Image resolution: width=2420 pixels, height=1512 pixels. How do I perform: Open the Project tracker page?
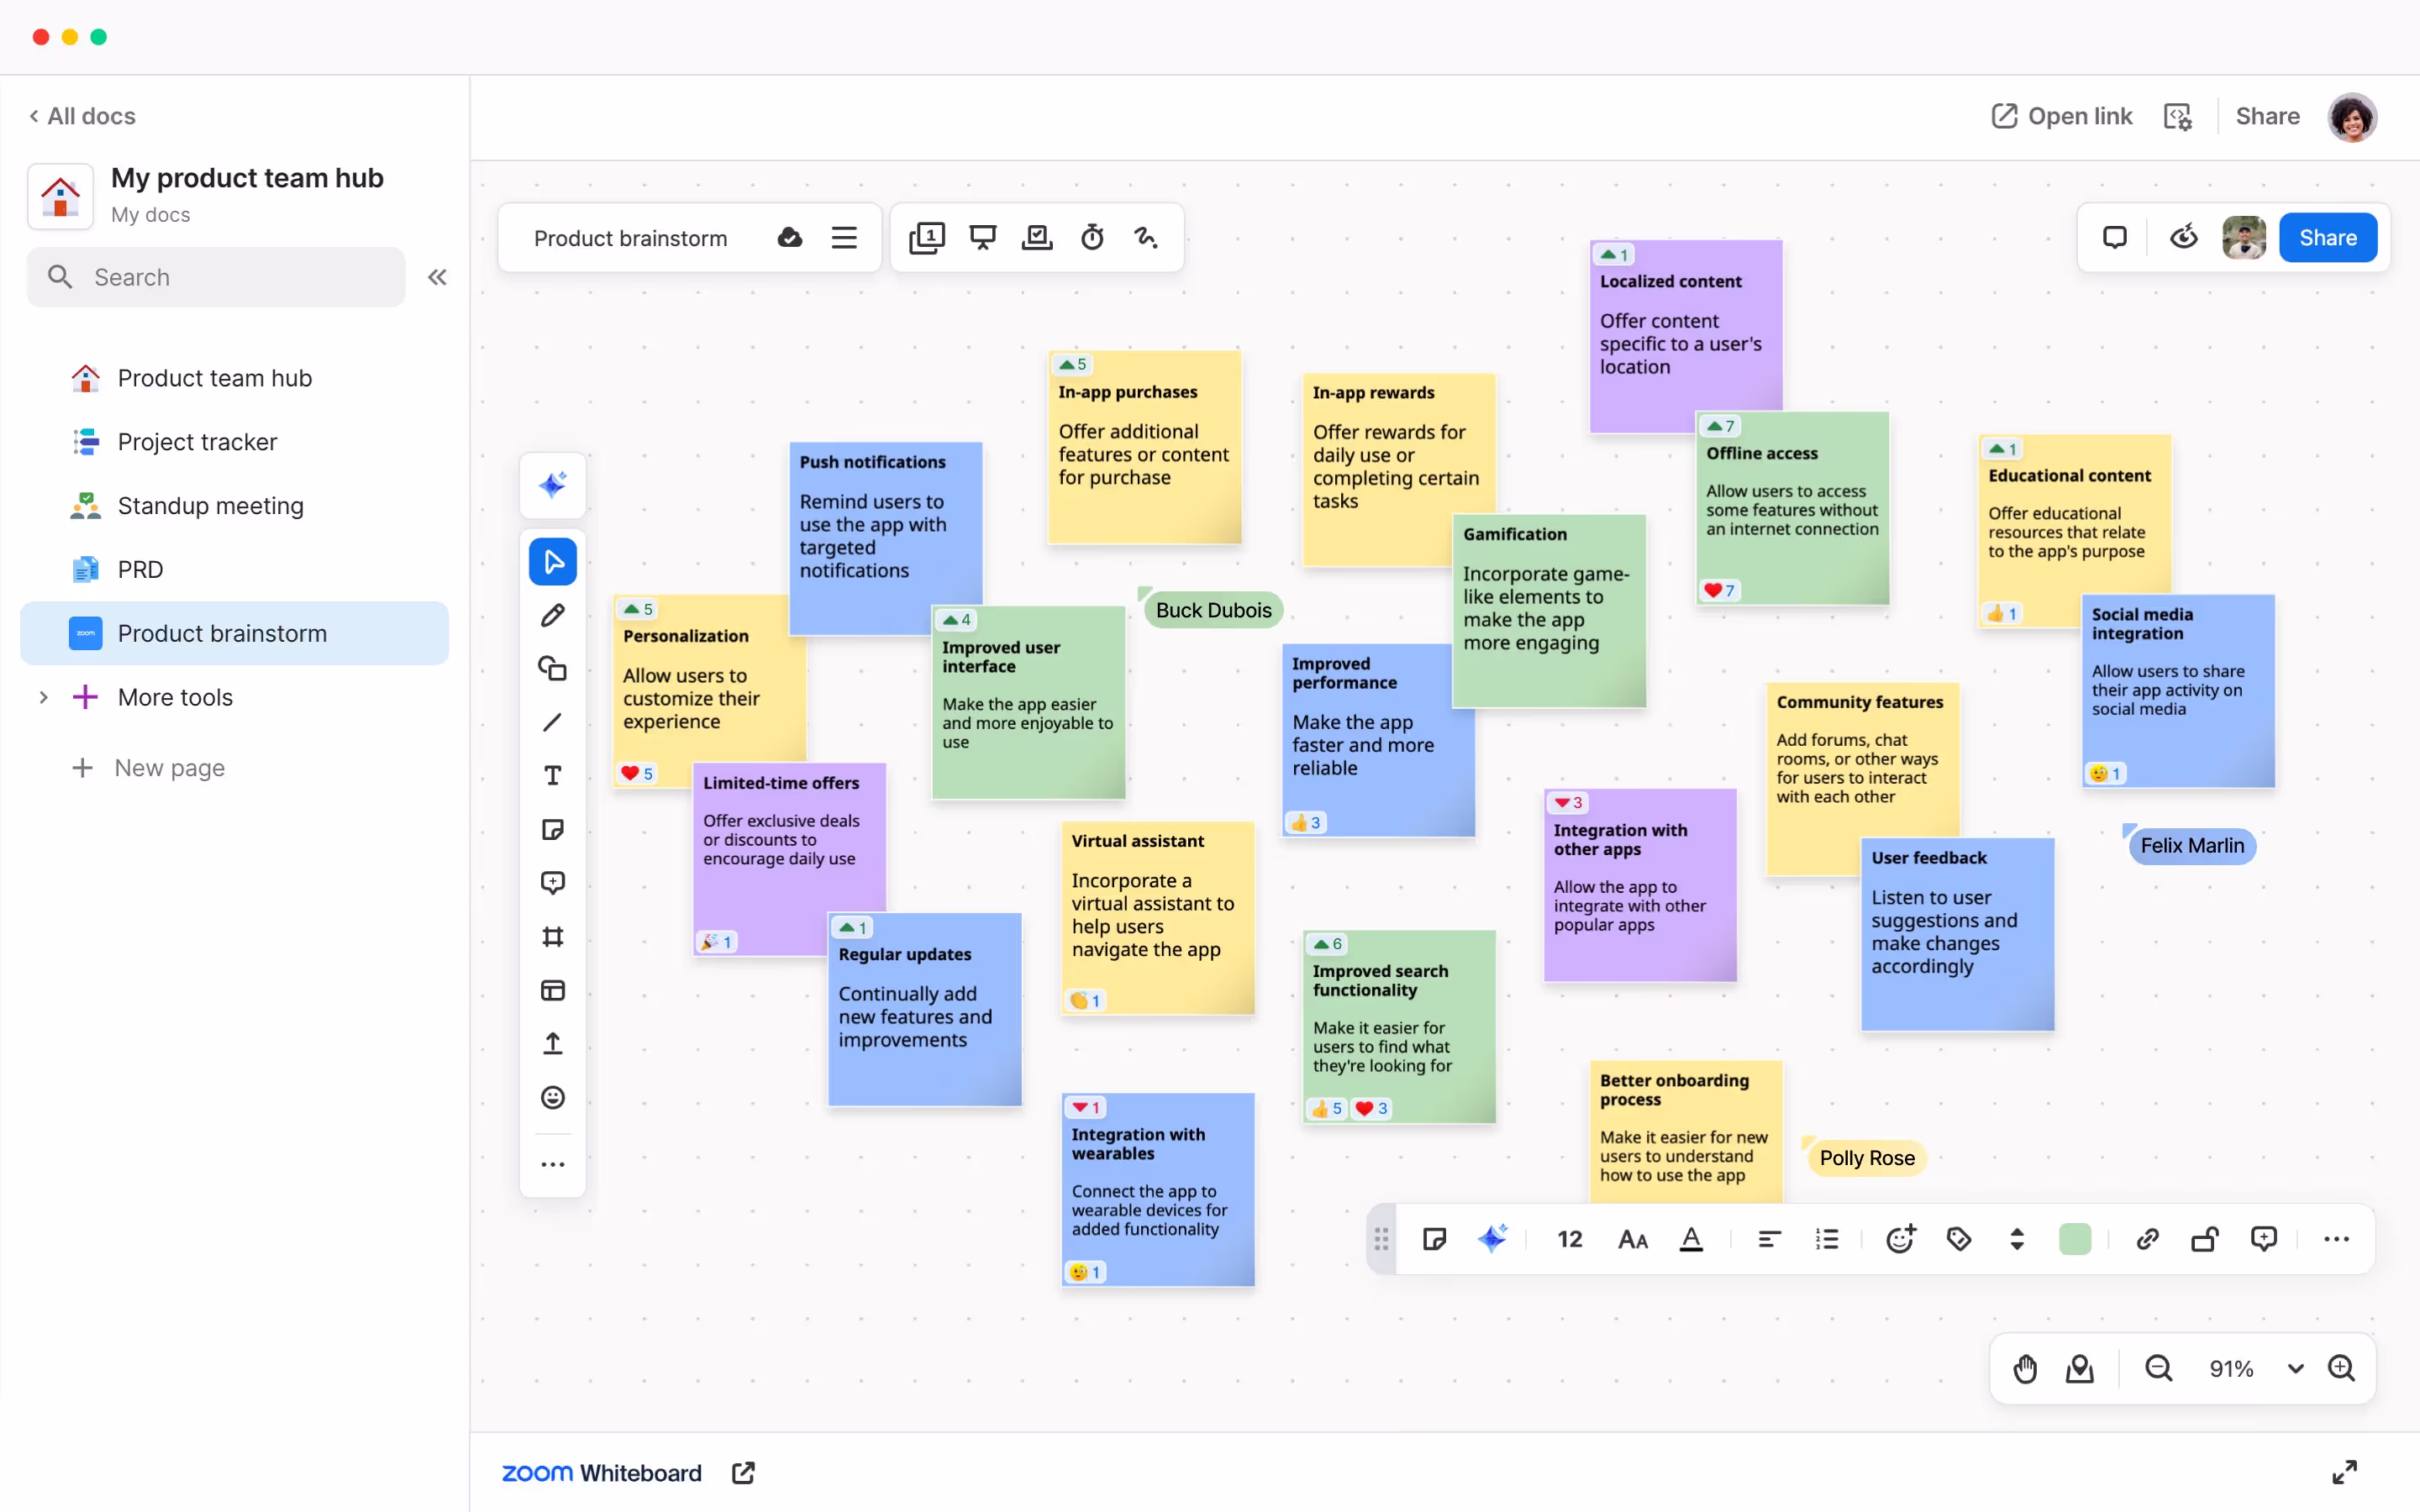197,442
